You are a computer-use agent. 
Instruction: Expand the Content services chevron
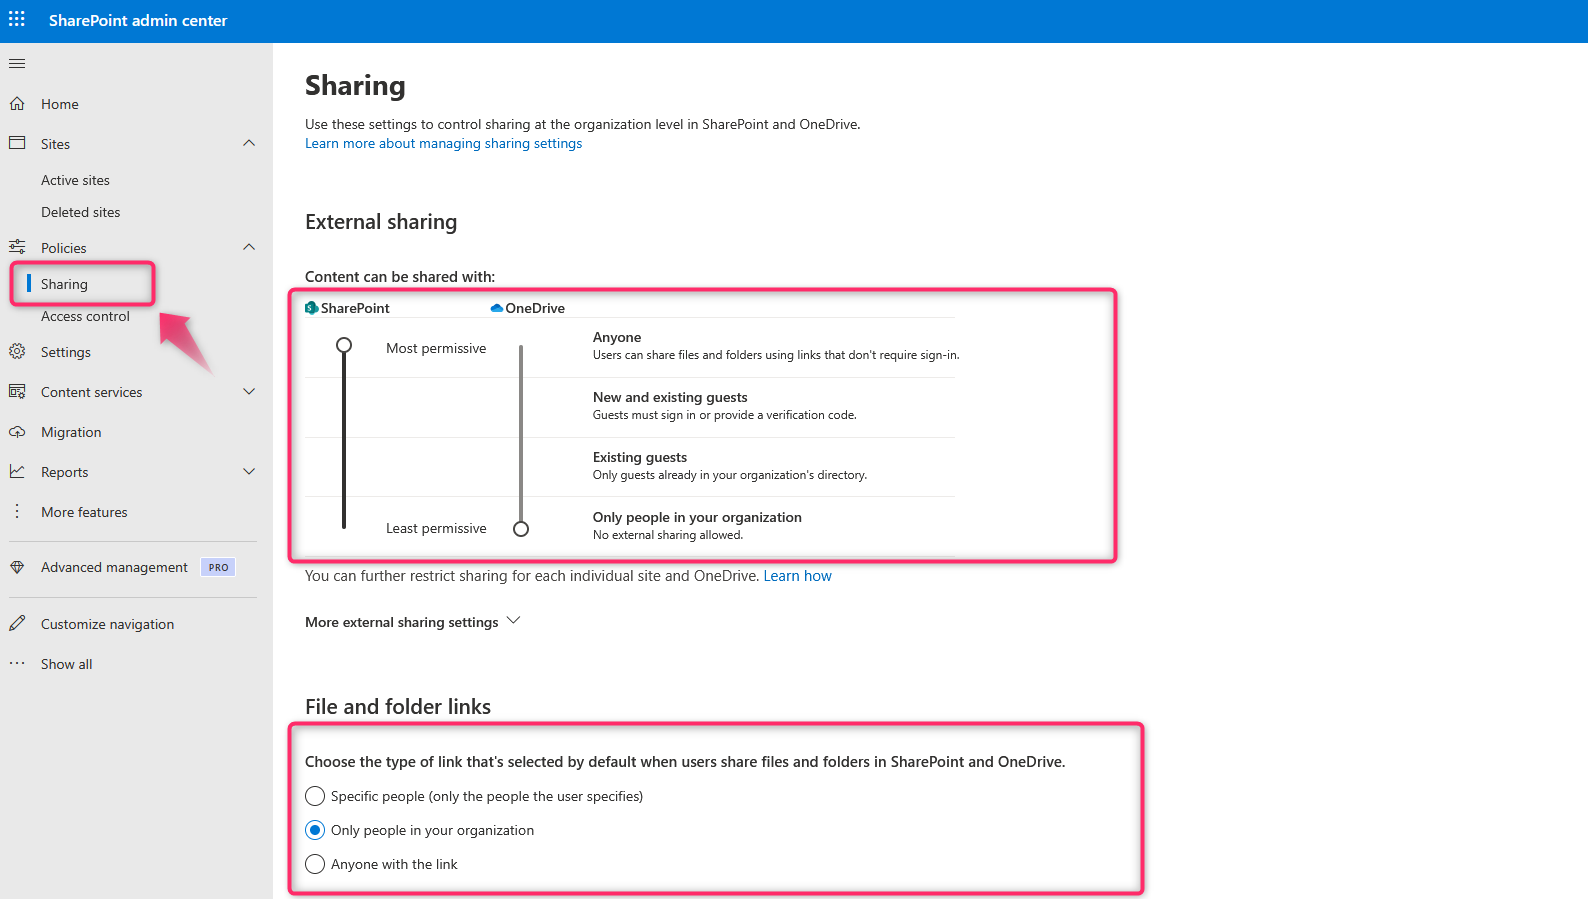click(249, 391)
